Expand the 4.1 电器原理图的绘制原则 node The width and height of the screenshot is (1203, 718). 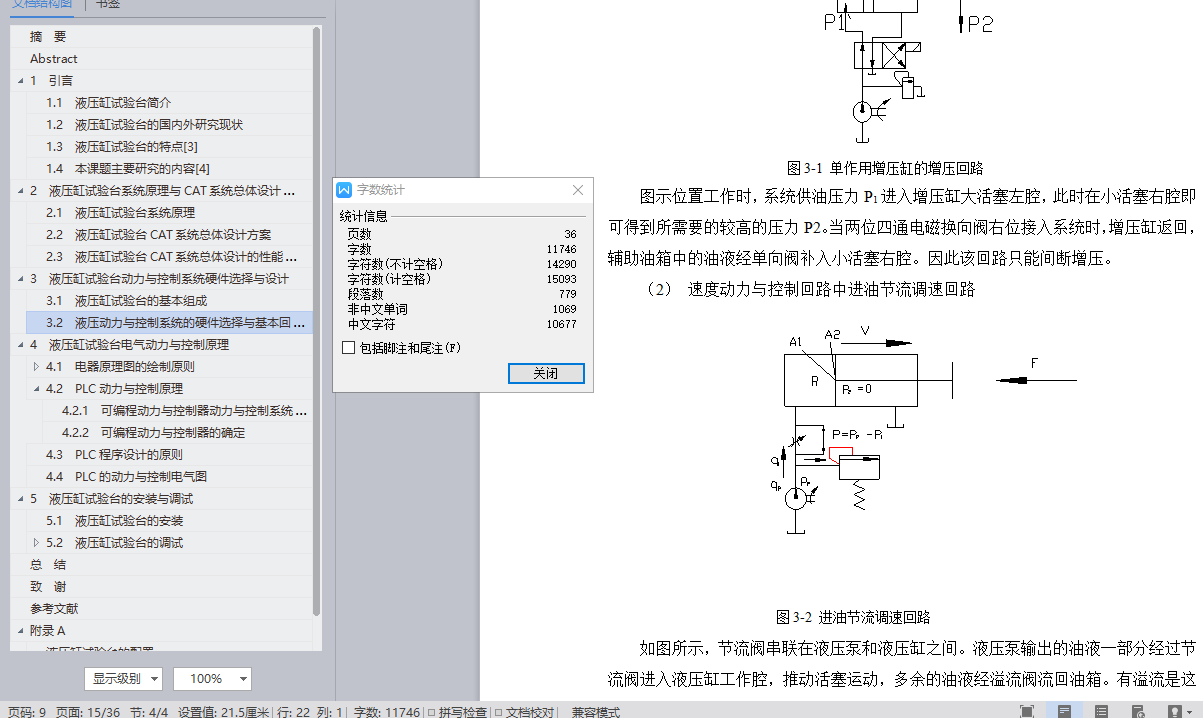[x=37, y=367]
